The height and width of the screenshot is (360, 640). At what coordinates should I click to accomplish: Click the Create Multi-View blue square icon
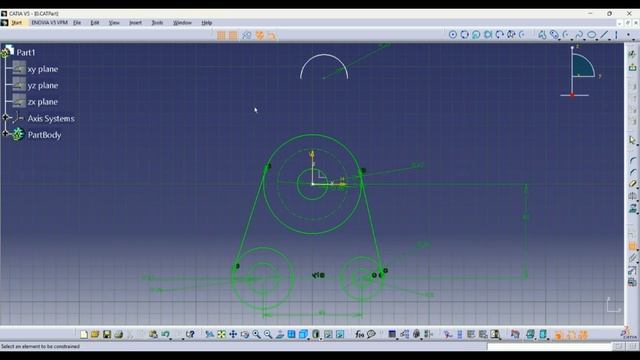(291, 335)
